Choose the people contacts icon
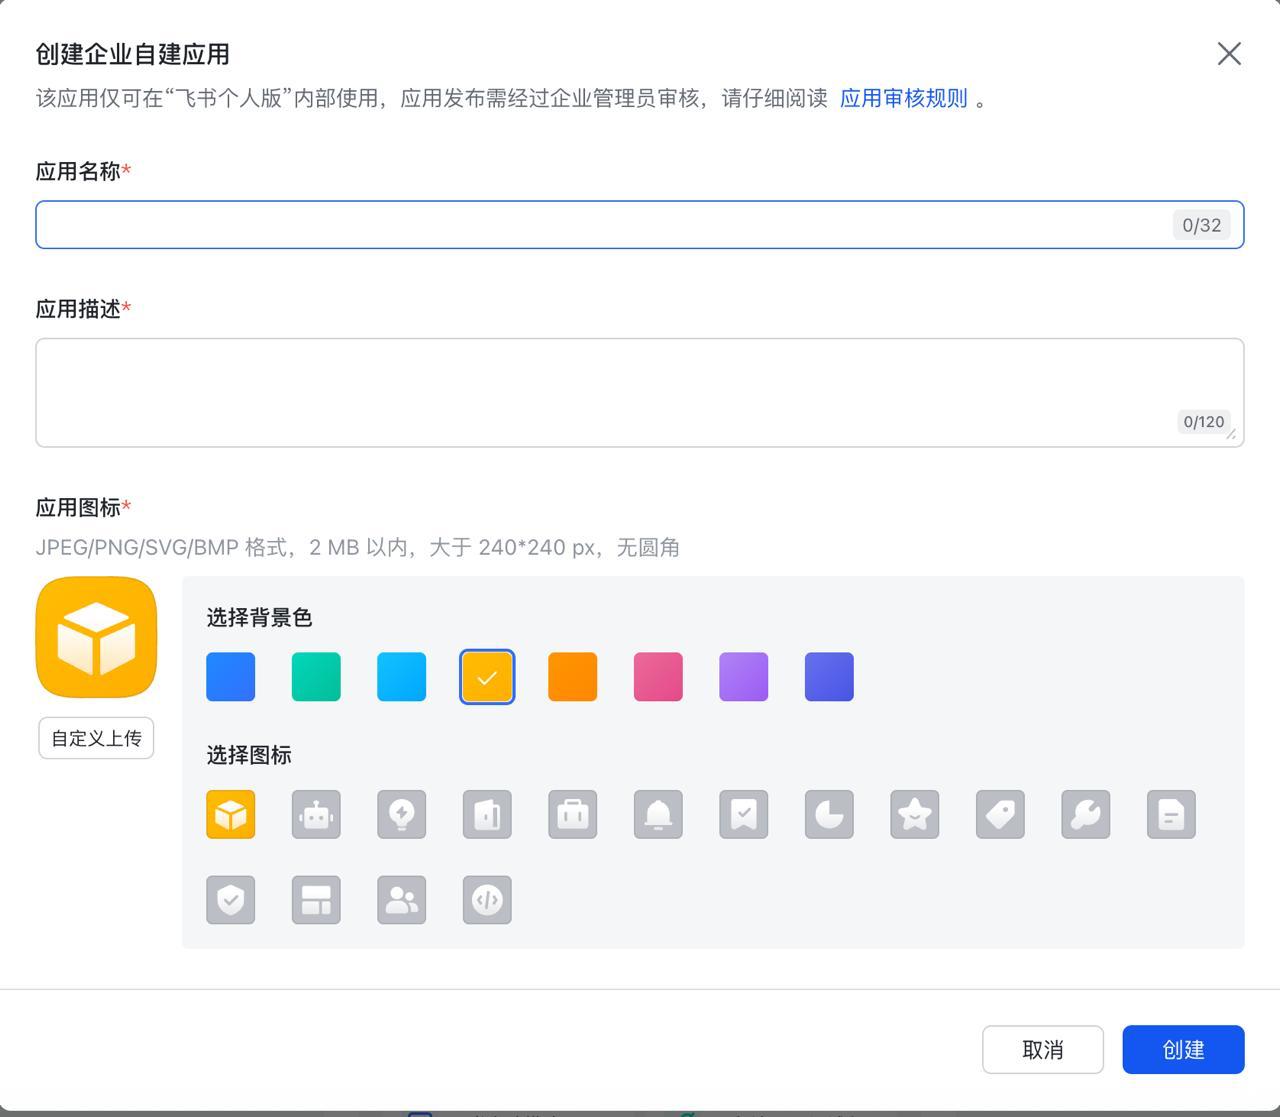Image resolution: width=1280 pixels, height=1117 pixels. coord(401,899)
